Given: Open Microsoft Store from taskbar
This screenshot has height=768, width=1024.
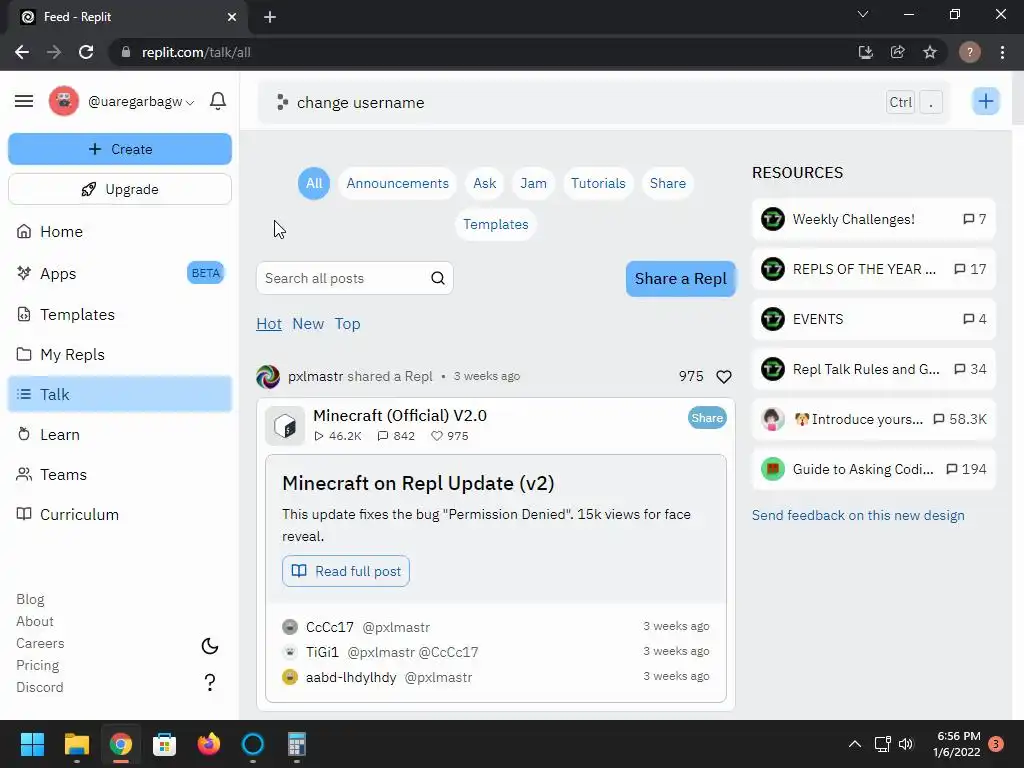Looking at the screenshot, I should point(165,744).
